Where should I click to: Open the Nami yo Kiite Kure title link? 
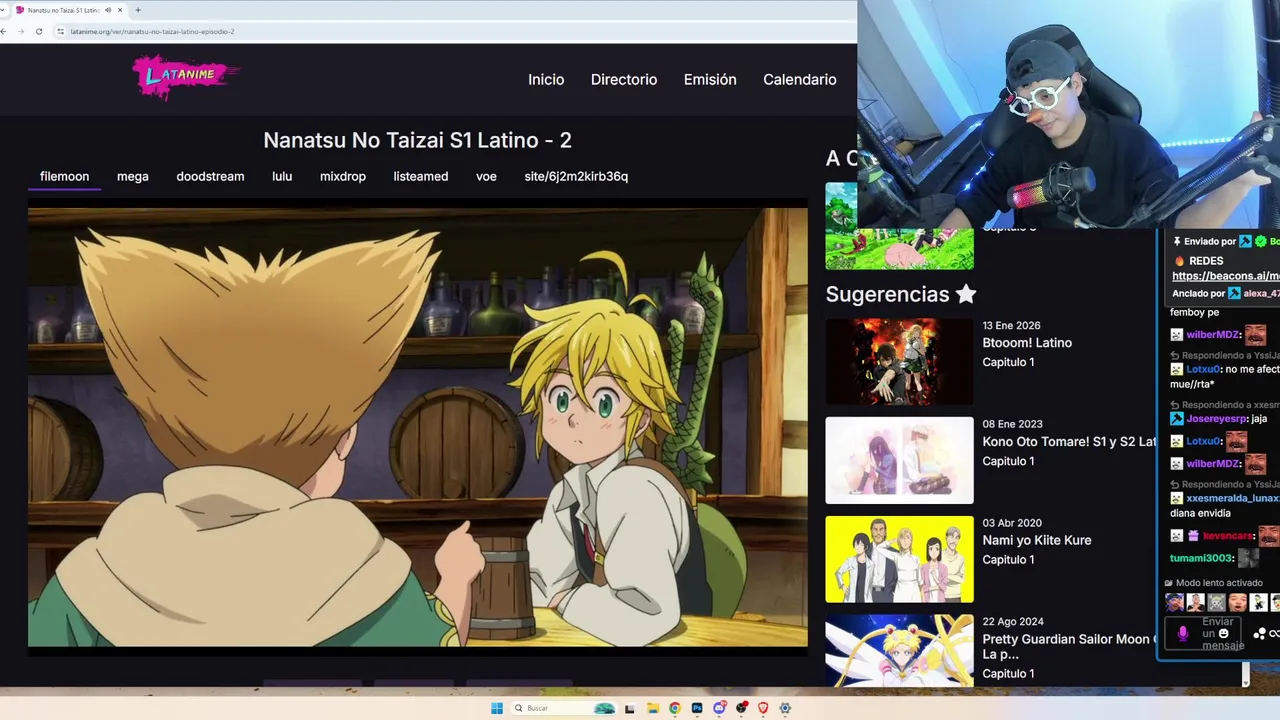[1037, 540]
